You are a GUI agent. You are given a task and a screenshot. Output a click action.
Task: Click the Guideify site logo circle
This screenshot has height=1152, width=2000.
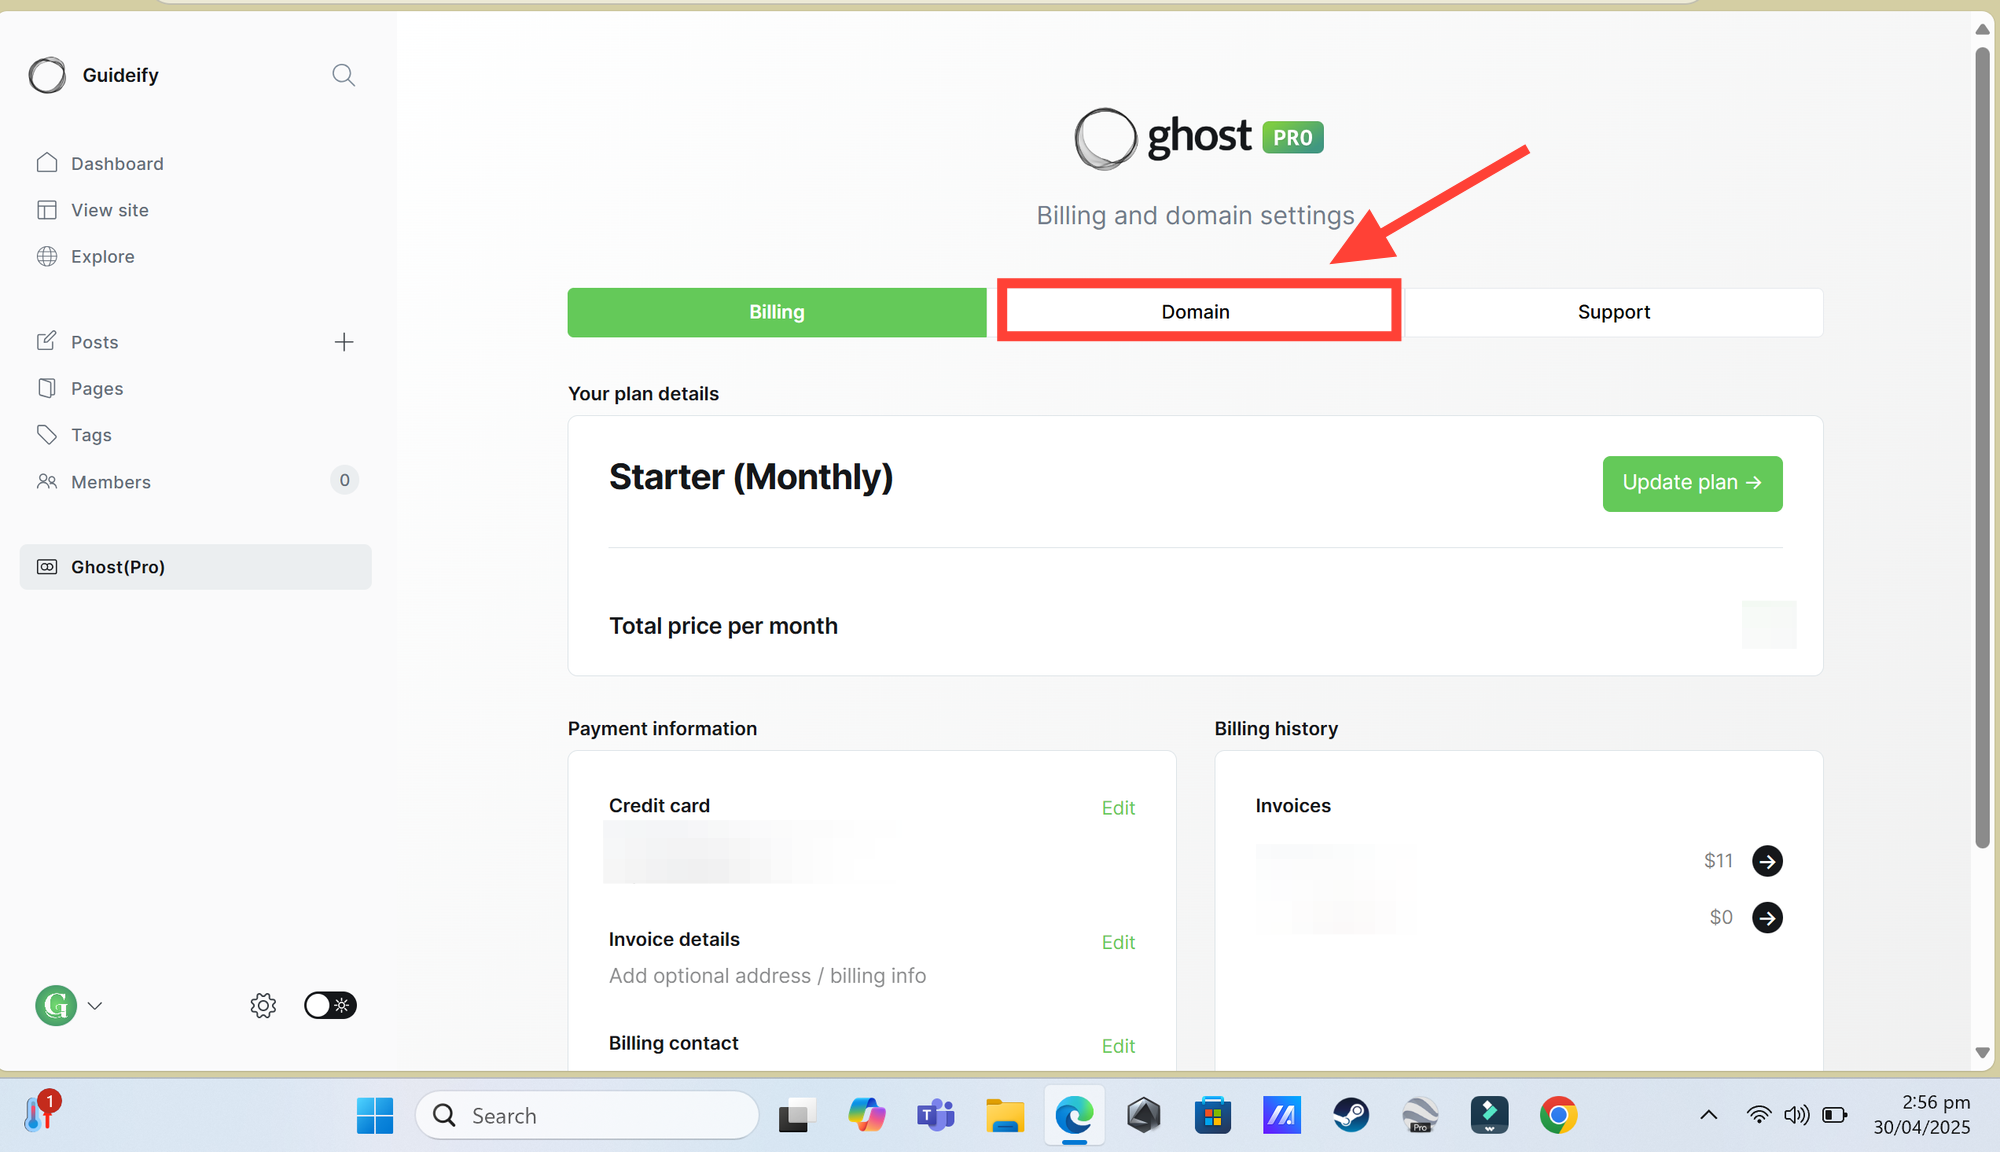coord(47,75)
